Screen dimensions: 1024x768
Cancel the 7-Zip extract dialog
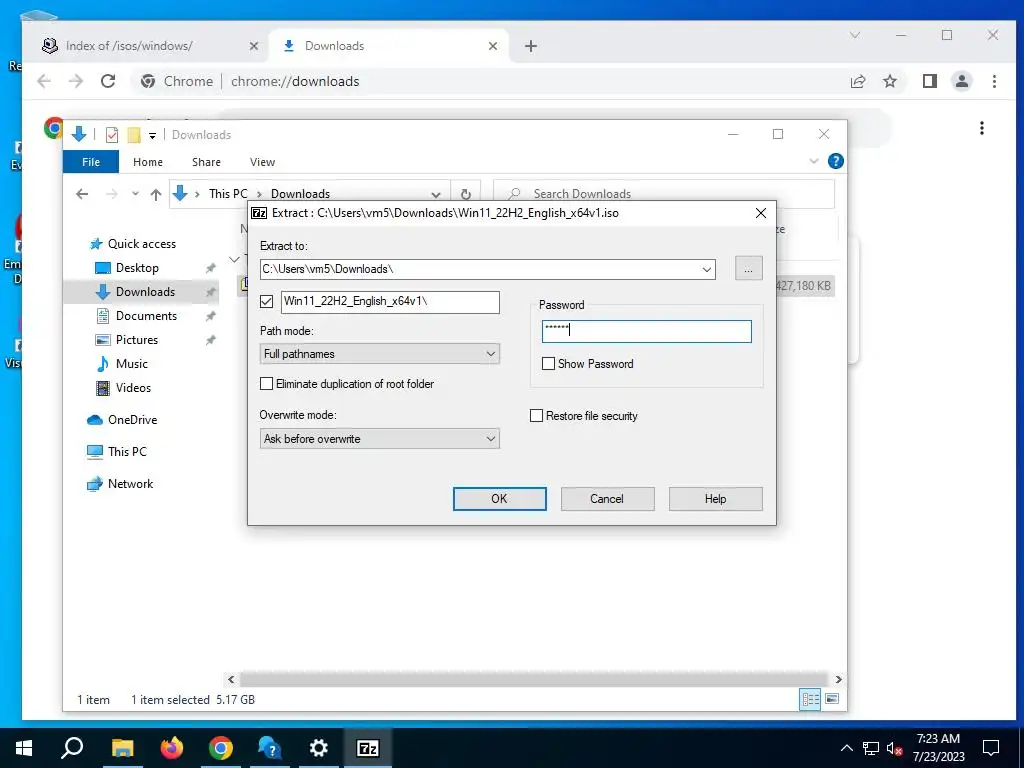(x=607, y=499)
